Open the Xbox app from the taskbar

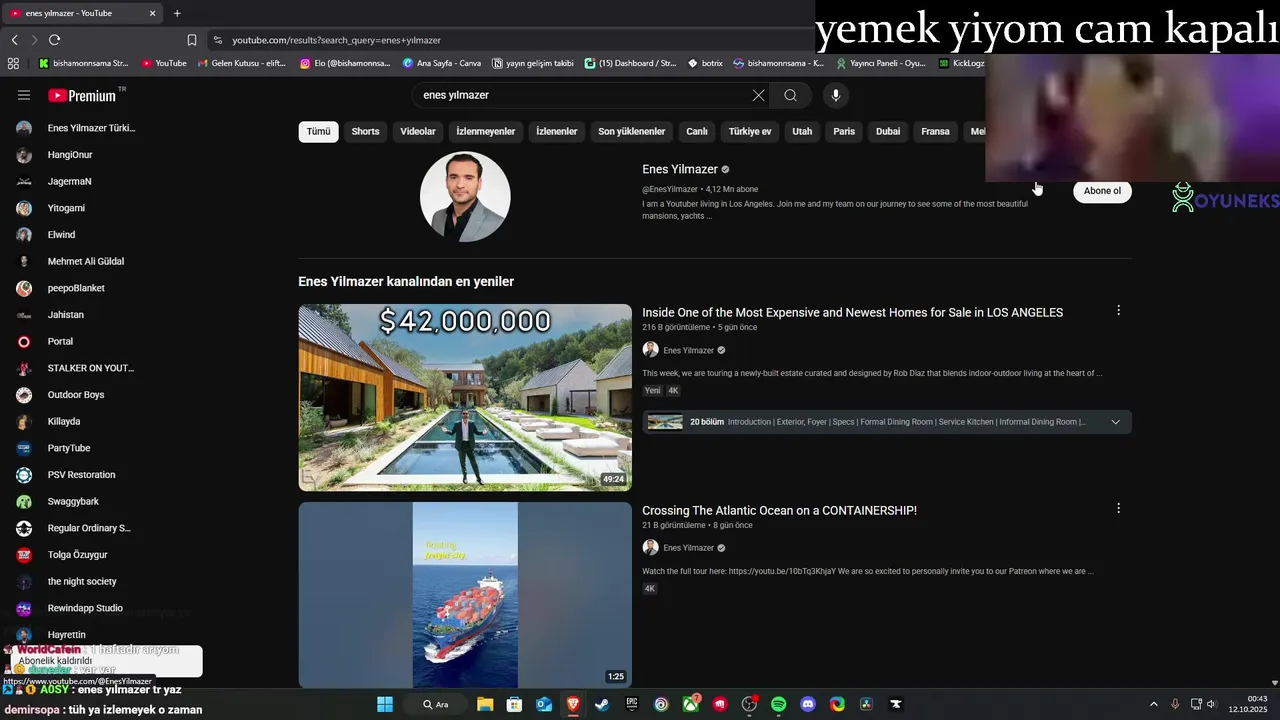(x=691, y=704)
